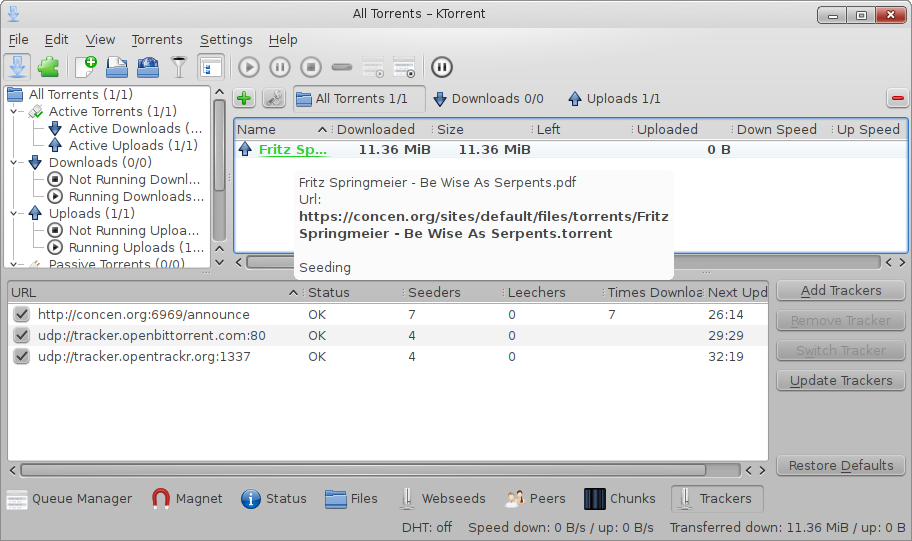912x541 pixels.
Task: Click the Torrents activity download icon
Action: click(17, 67)
